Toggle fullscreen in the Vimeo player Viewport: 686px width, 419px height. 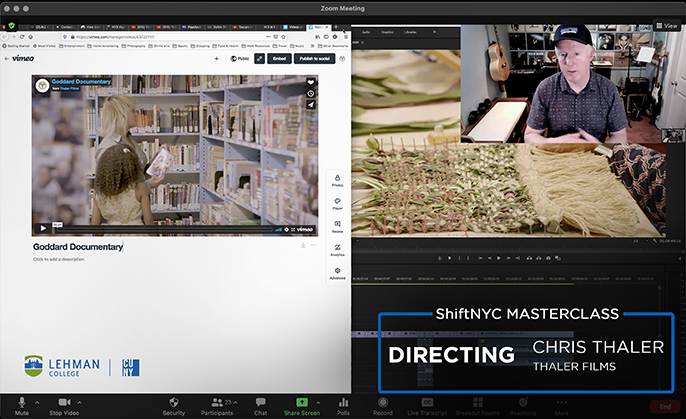293,229
